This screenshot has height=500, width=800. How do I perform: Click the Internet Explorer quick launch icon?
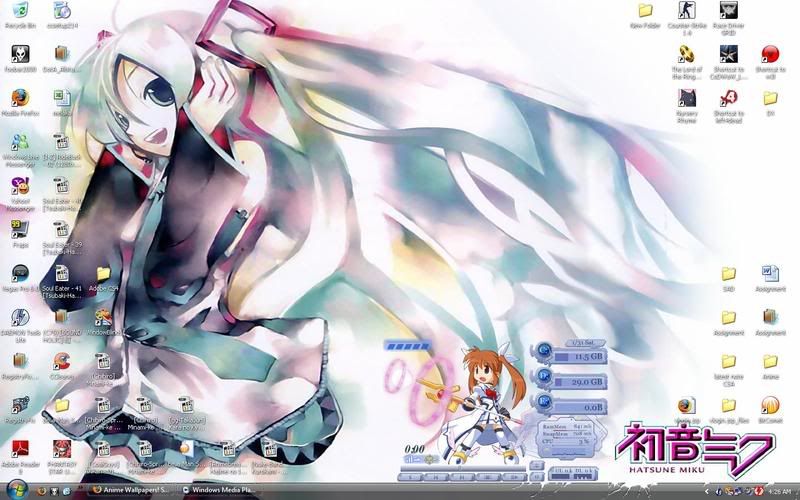coord(67,491)
